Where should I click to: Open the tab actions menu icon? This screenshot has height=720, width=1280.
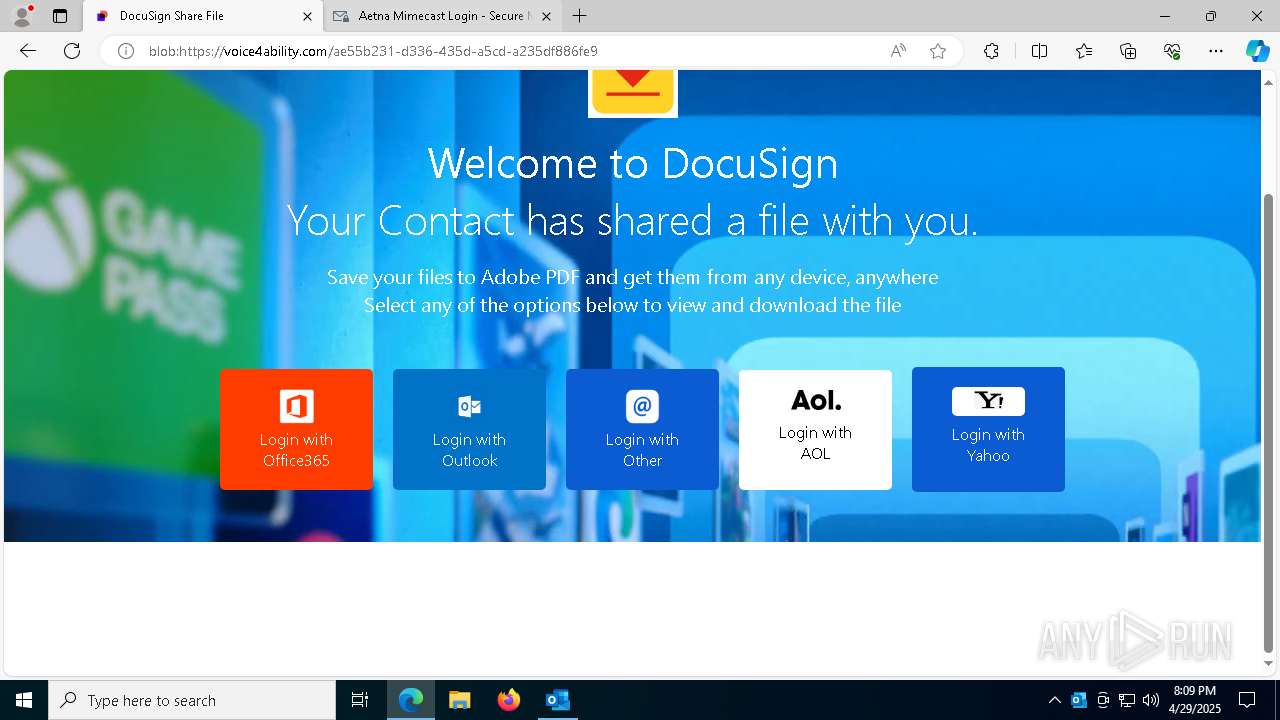point(60,16)
